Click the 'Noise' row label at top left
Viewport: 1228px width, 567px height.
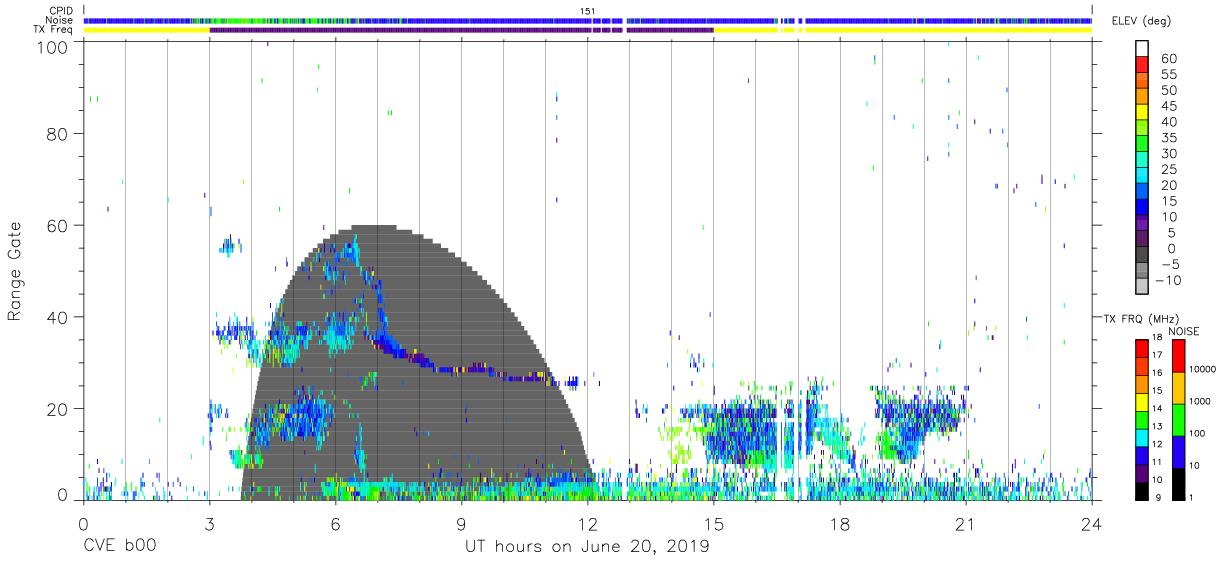click(60, 20)
